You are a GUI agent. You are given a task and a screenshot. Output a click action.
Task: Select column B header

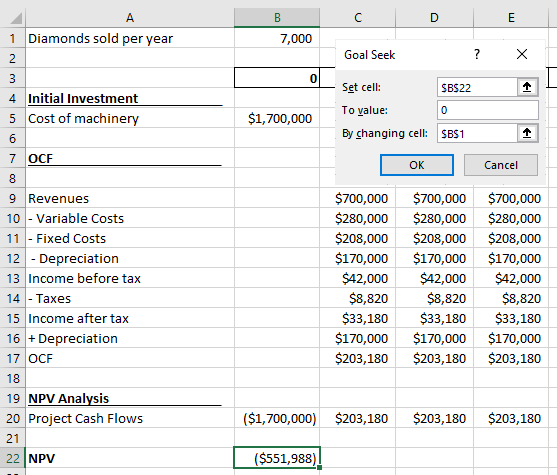point(277,17)
